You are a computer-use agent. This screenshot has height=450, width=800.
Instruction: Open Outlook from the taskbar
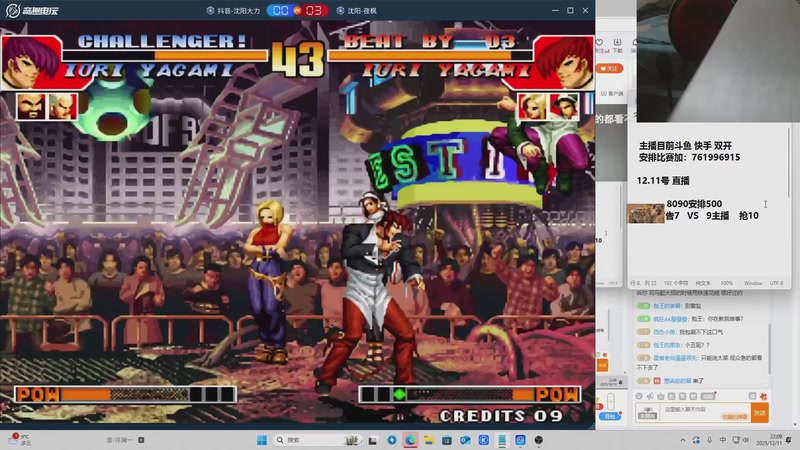(x=465, y=440)
